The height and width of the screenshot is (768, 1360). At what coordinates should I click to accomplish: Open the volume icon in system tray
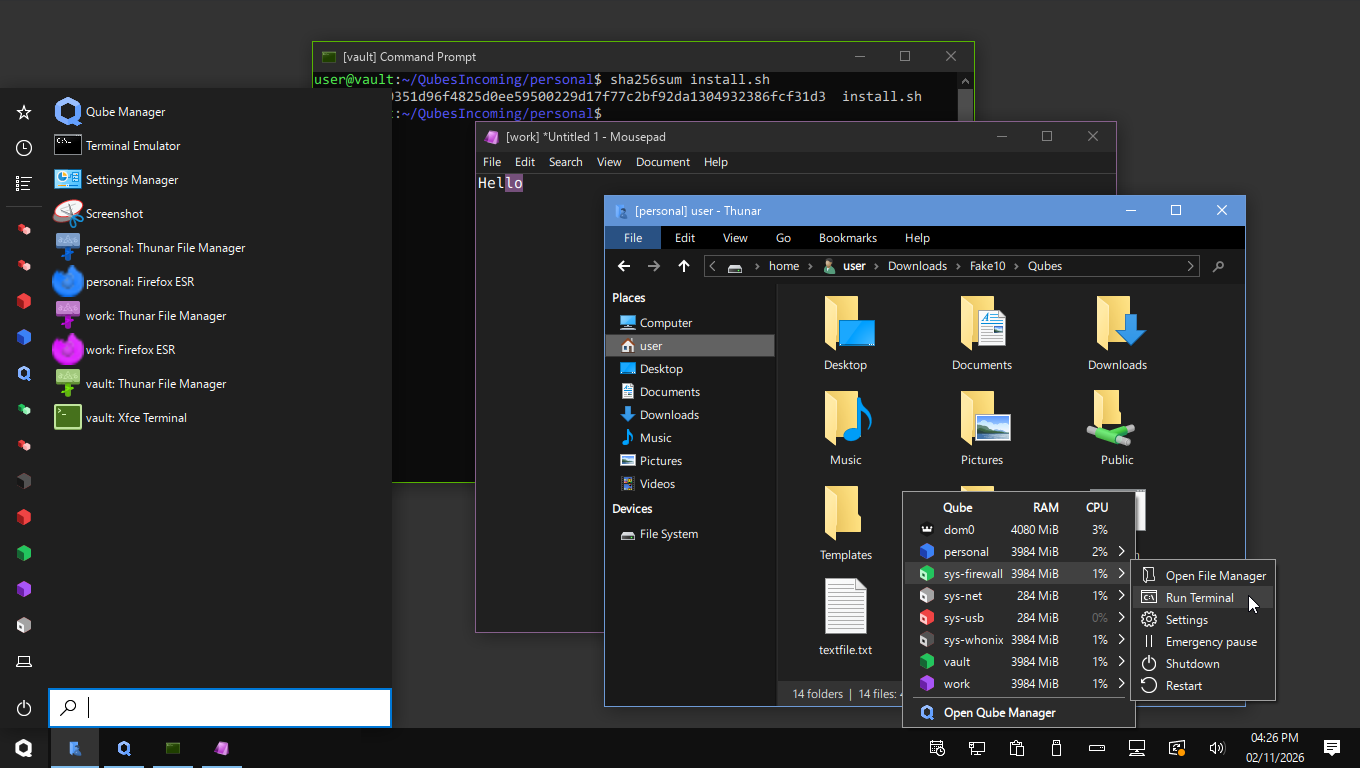(1217, 748)
